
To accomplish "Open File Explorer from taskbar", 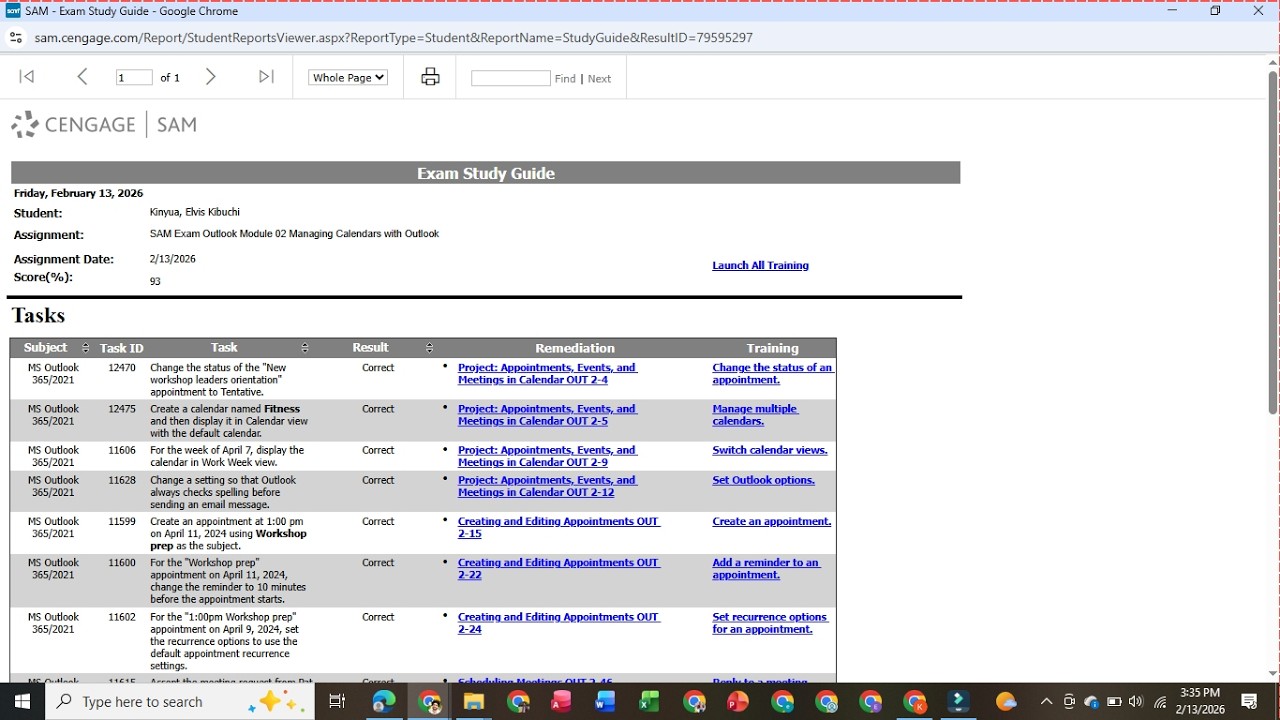I will click(x=473, y=701).
